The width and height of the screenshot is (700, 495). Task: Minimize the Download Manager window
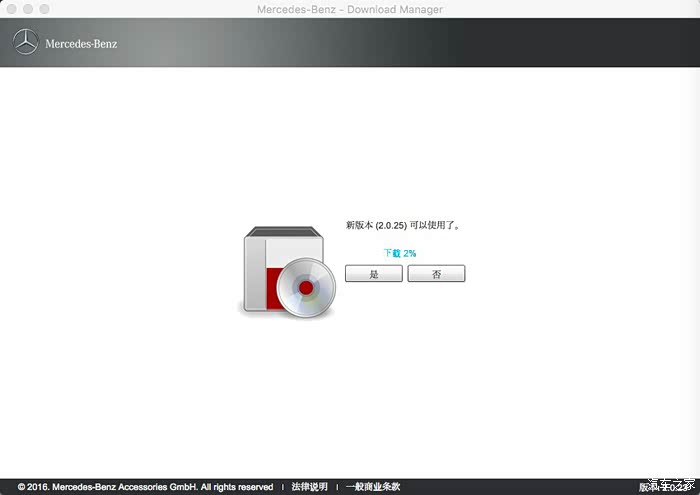pyautogui.click(x=28, y=9)
